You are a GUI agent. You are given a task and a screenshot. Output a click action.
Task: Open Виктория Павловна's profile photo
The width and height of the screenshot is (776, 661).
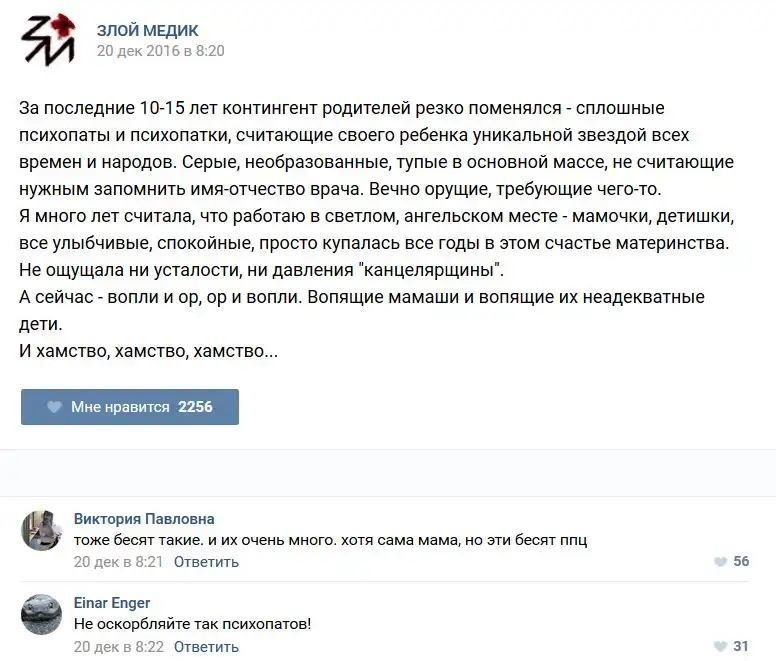point(42,531)
